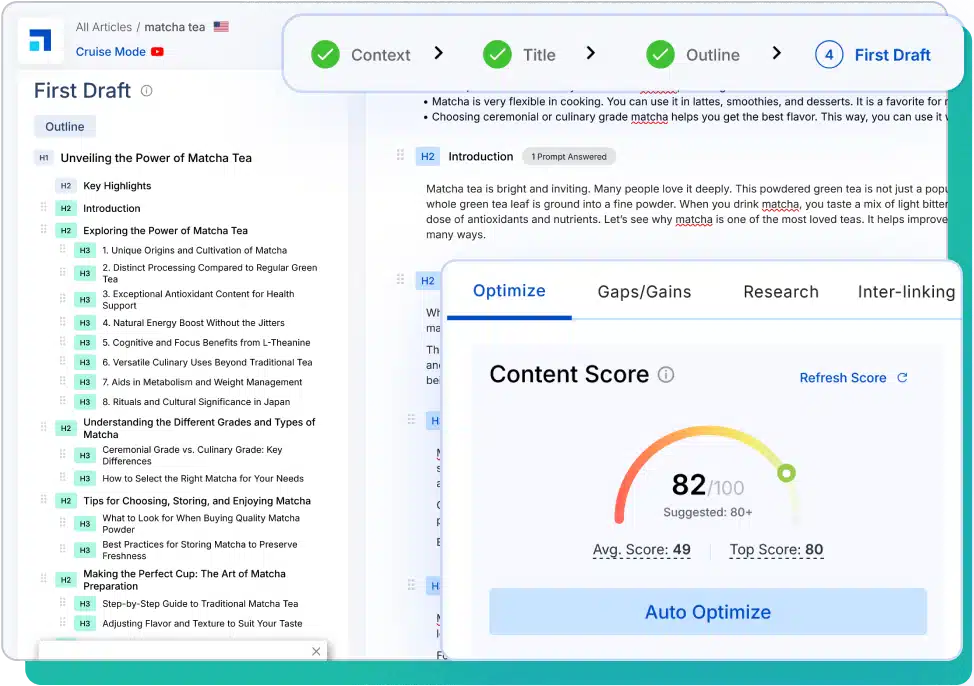Open step 4 First Draft
This screenshot has width=974, height=686.
coord(873,55)
